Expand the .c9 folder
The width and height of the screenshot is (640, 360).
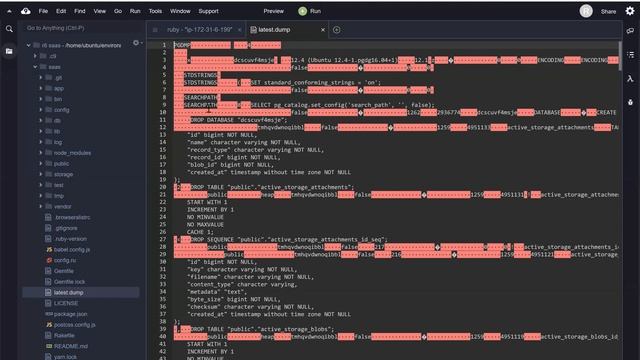pyautogui.click(x=35, y=56)
